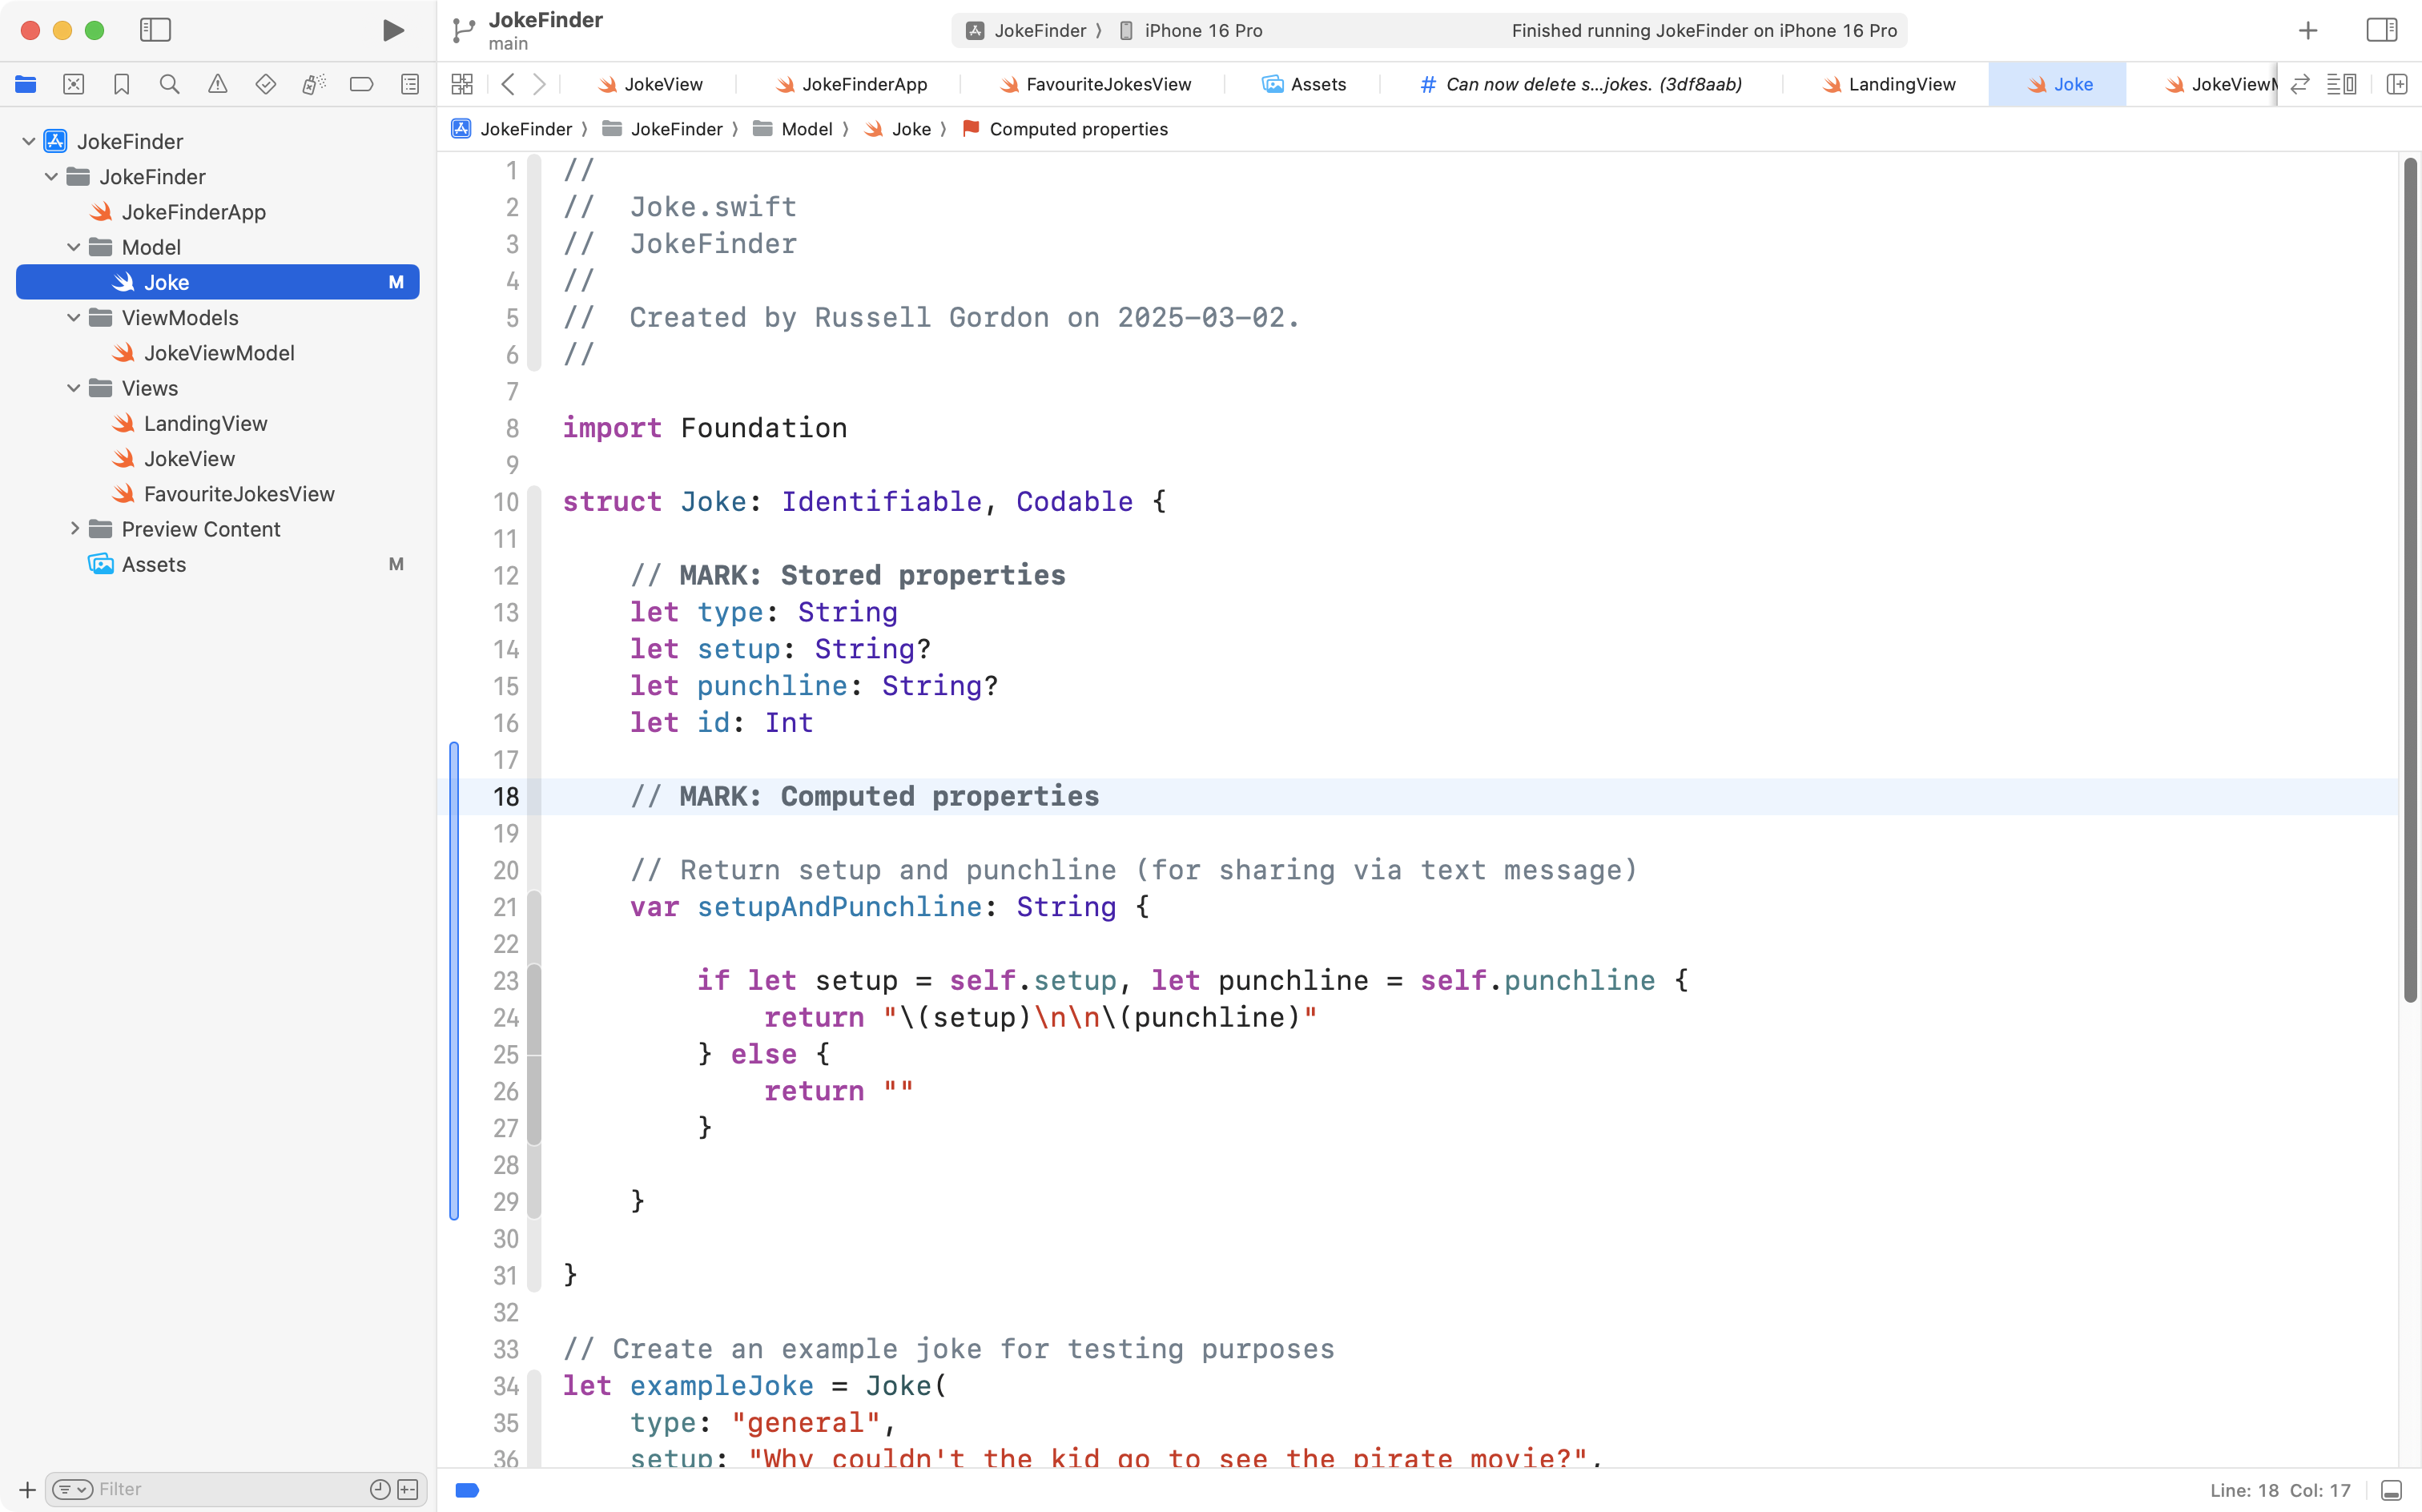The image size is (2422, 1512).
Task: Open the Breakpoint navigator icon
Action: click(361, 84)
